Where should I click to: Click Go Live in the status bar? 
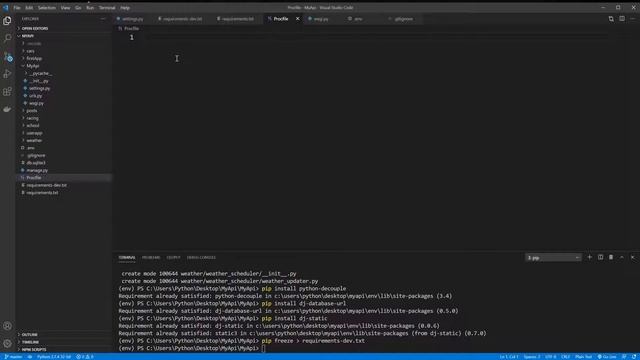(x=607, y=357)
